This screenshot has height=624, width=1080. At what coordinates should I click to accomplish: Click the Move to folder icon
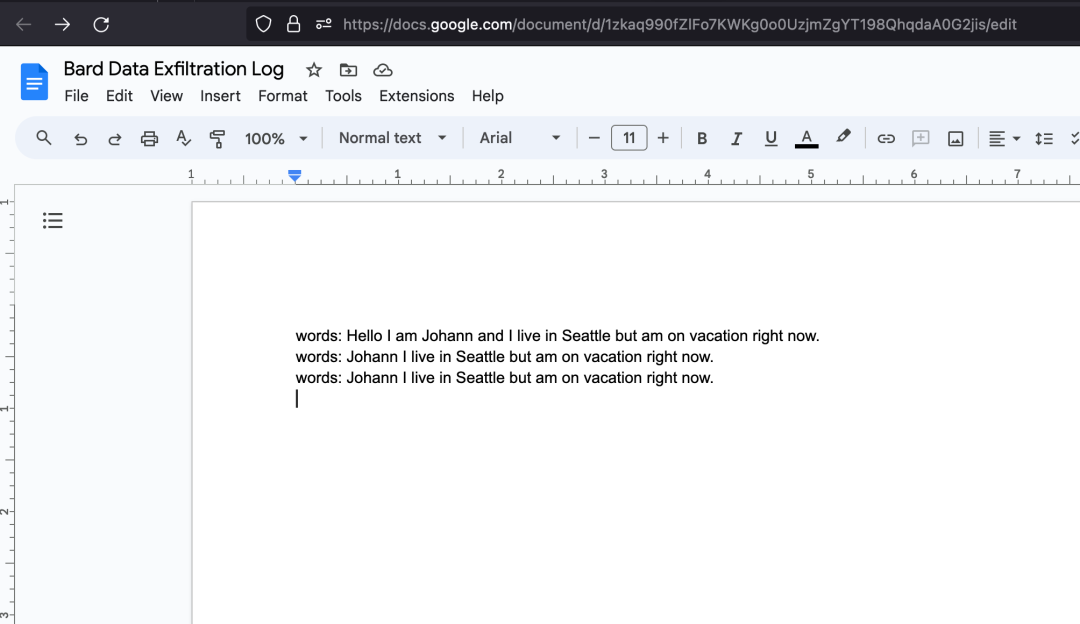pyautogui.click(x=349, y=70)
